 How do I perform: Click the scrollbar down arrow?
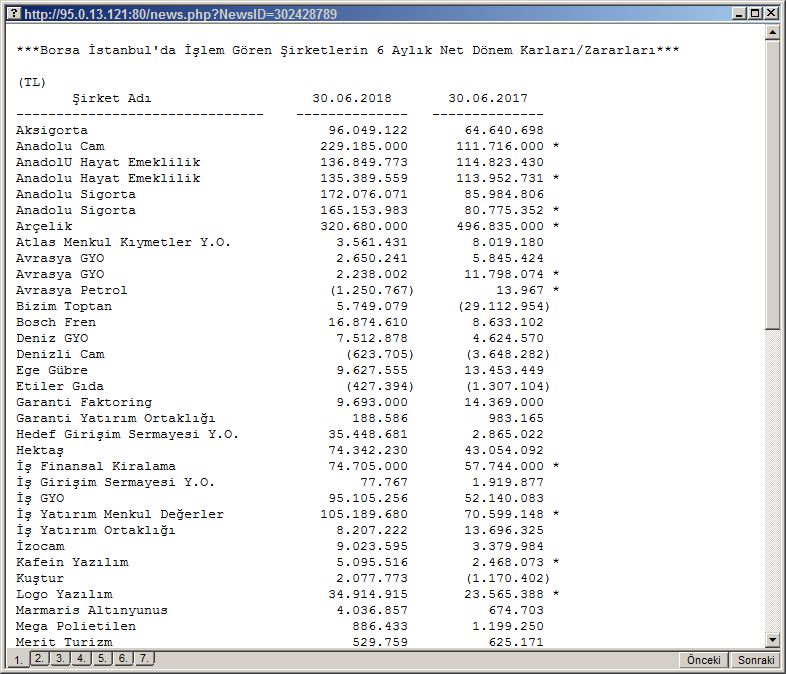pyautogui.click(x=772, y=639)
